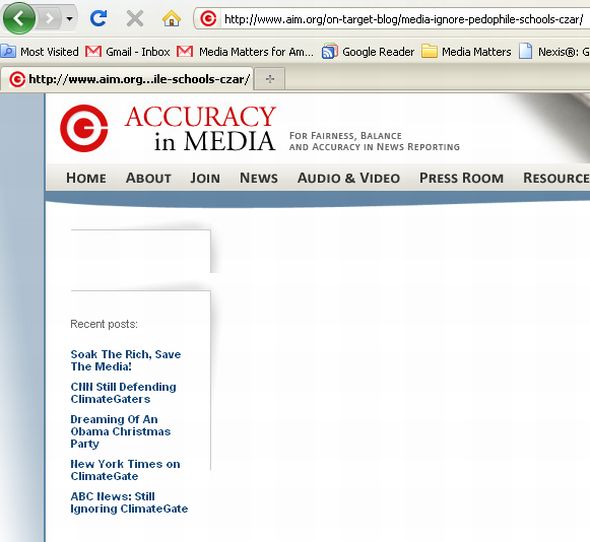Screen dimensions: 590x542
Task: Open the post 'Soak The Rich, Save The Media!'
Action: 126,360
